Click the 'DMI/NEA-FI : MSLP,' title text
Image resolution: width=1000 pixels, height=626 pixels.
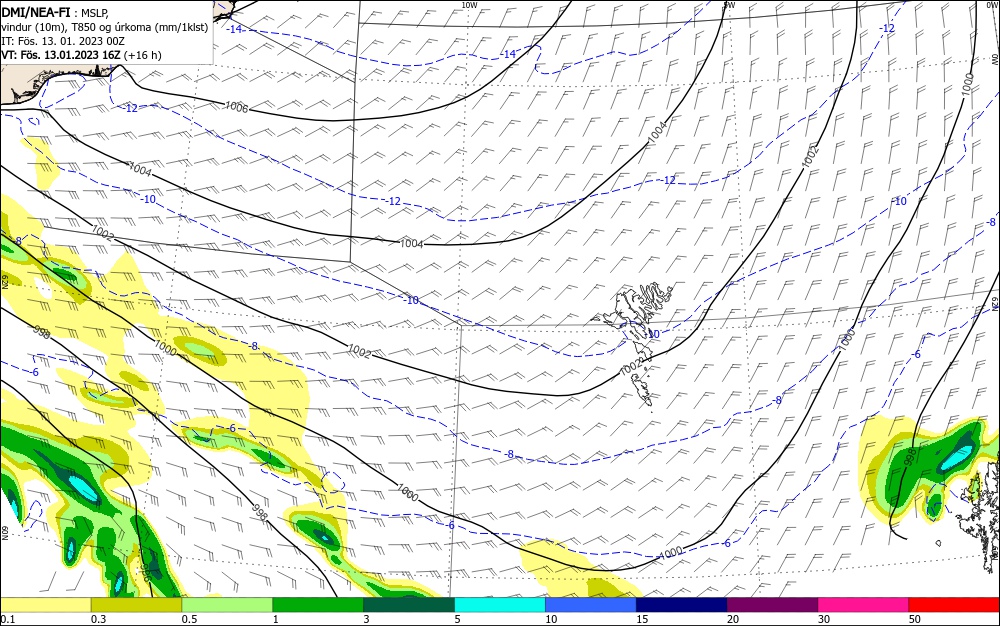coord(55,11)
